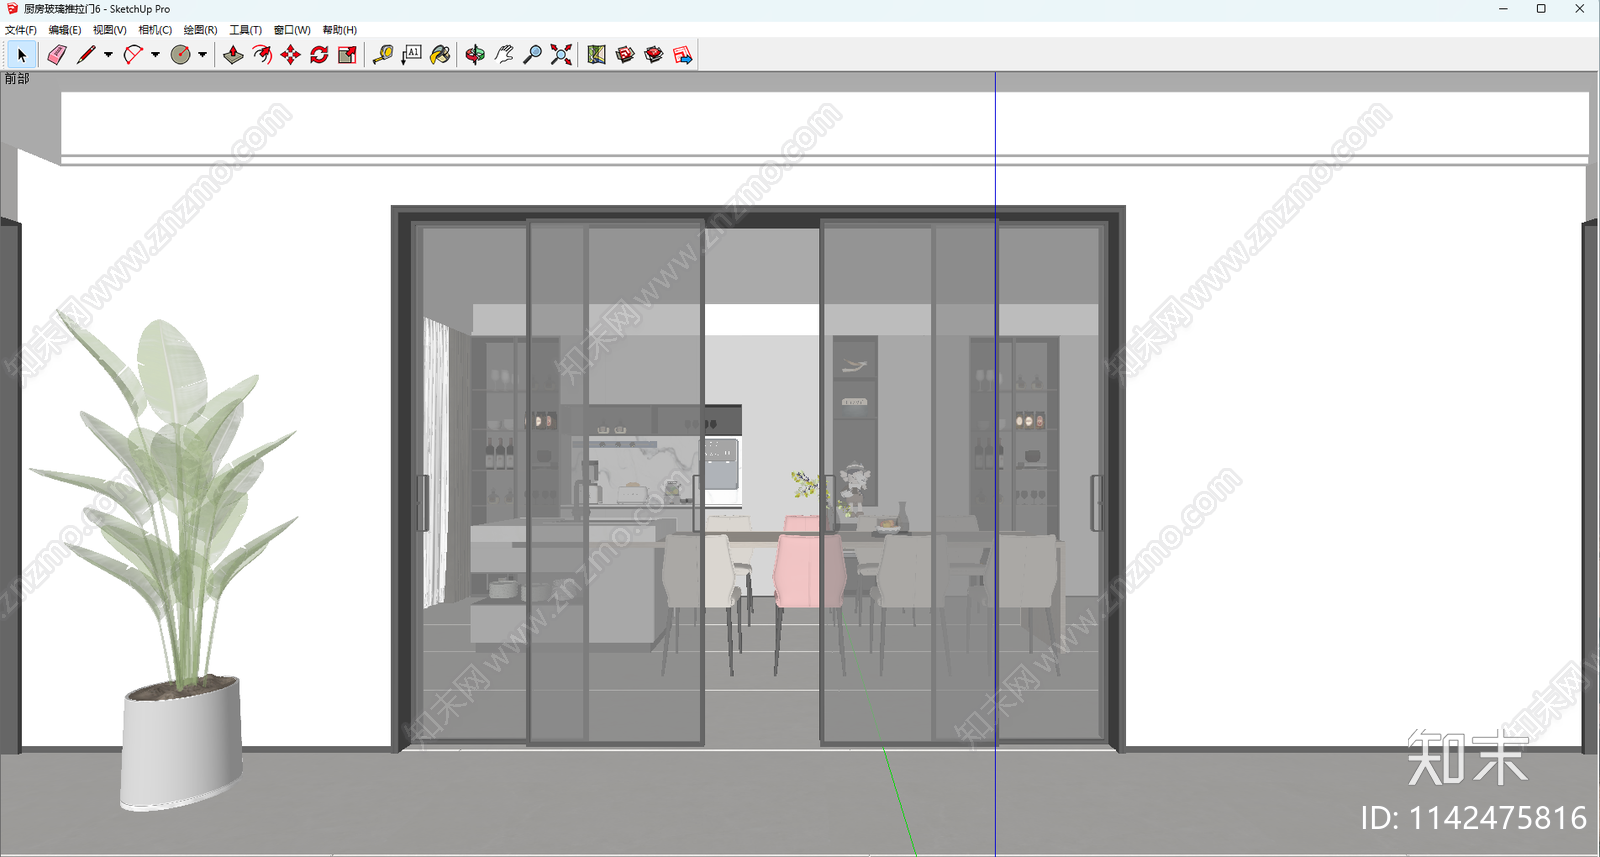Select the Move tool

click(290, 55)
